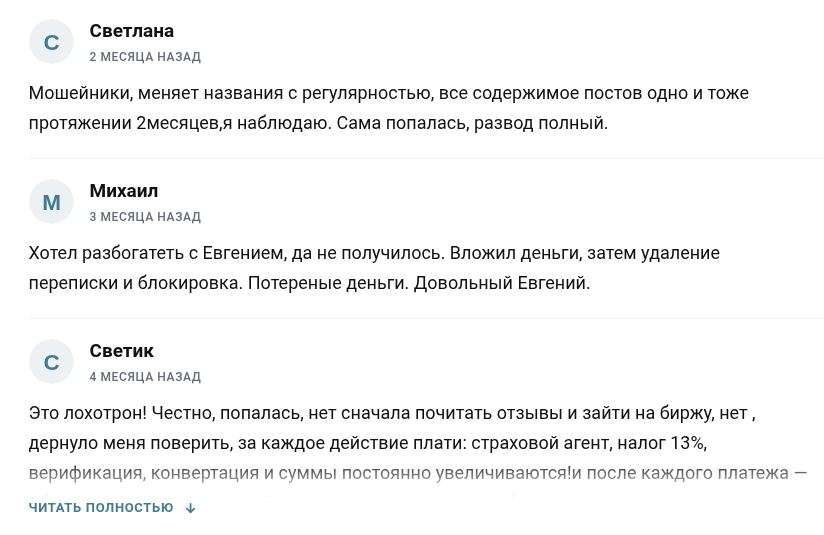824x535 pixels.
Task: Click the reviewer name Светлана
Action: point(132,31)
